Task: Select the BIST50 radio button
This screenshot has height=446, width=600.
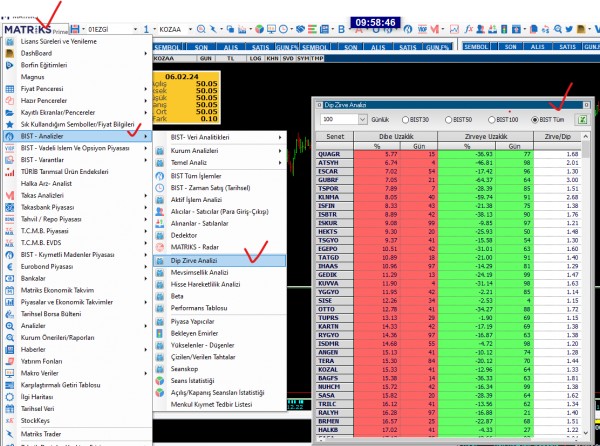Action: click(448, 120)
